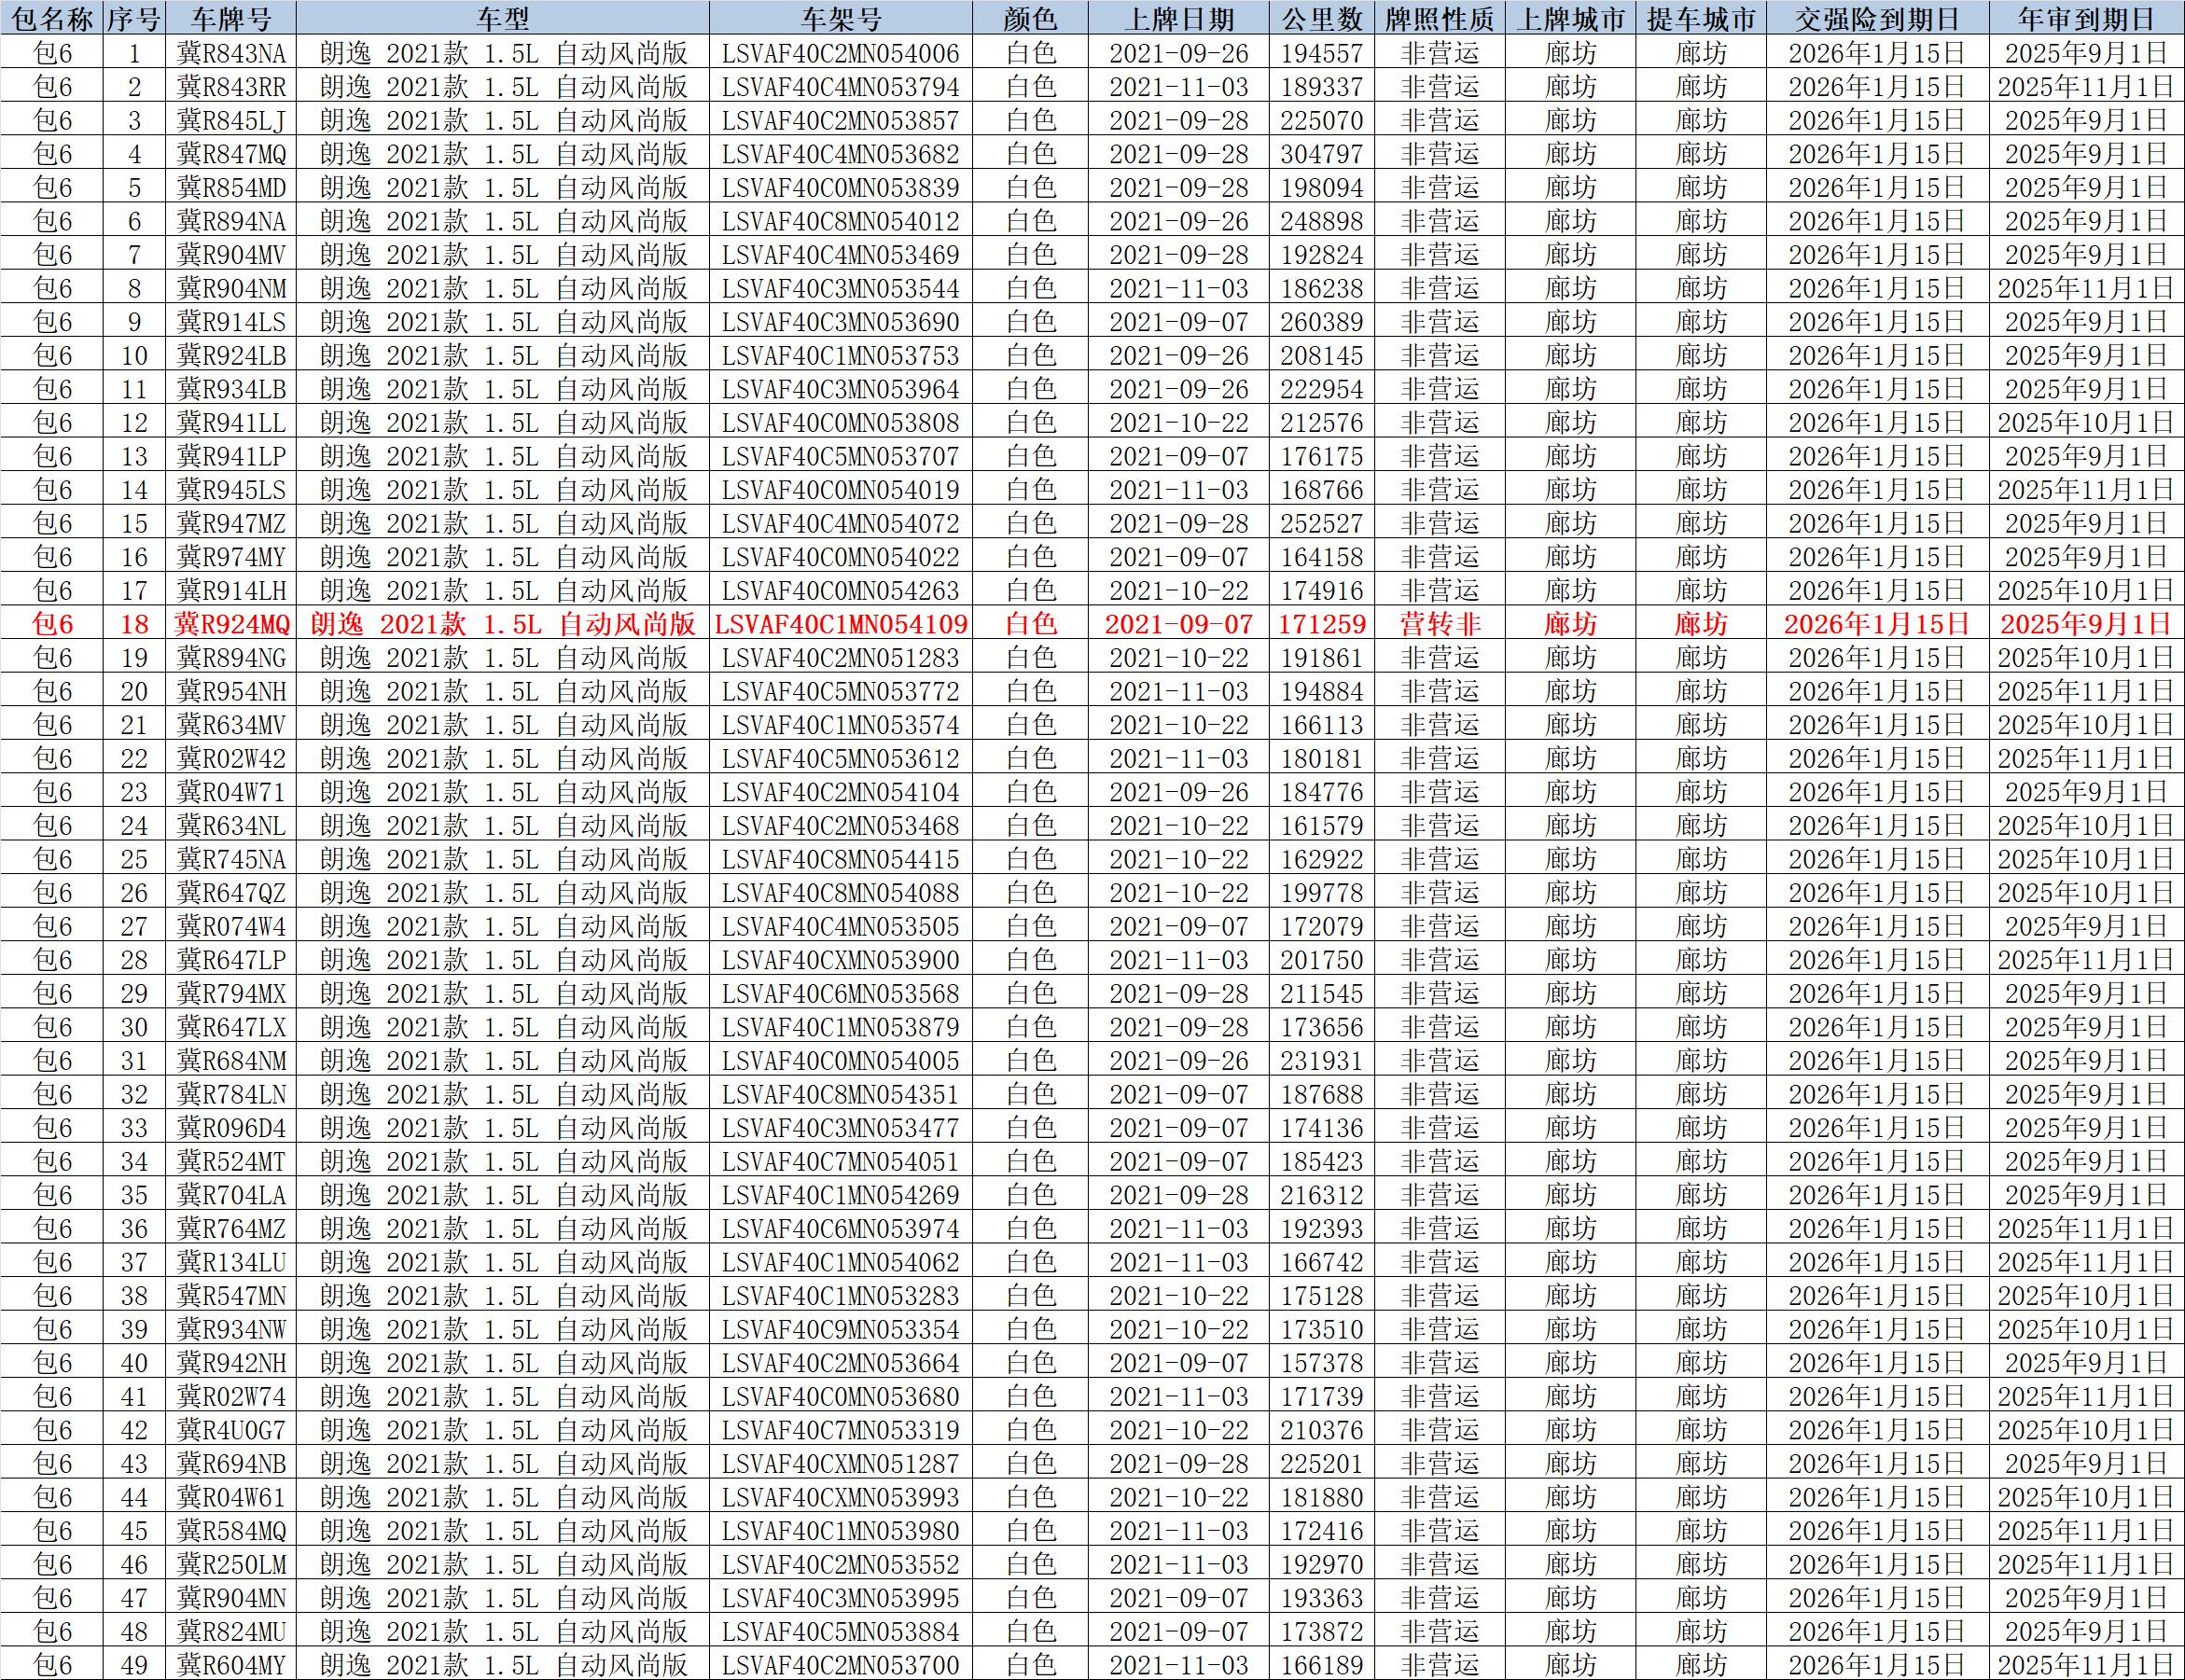Click the 牌照性质 header cell
The width and height of the screenshot is (2185, 1680).
pos(1440,18)
